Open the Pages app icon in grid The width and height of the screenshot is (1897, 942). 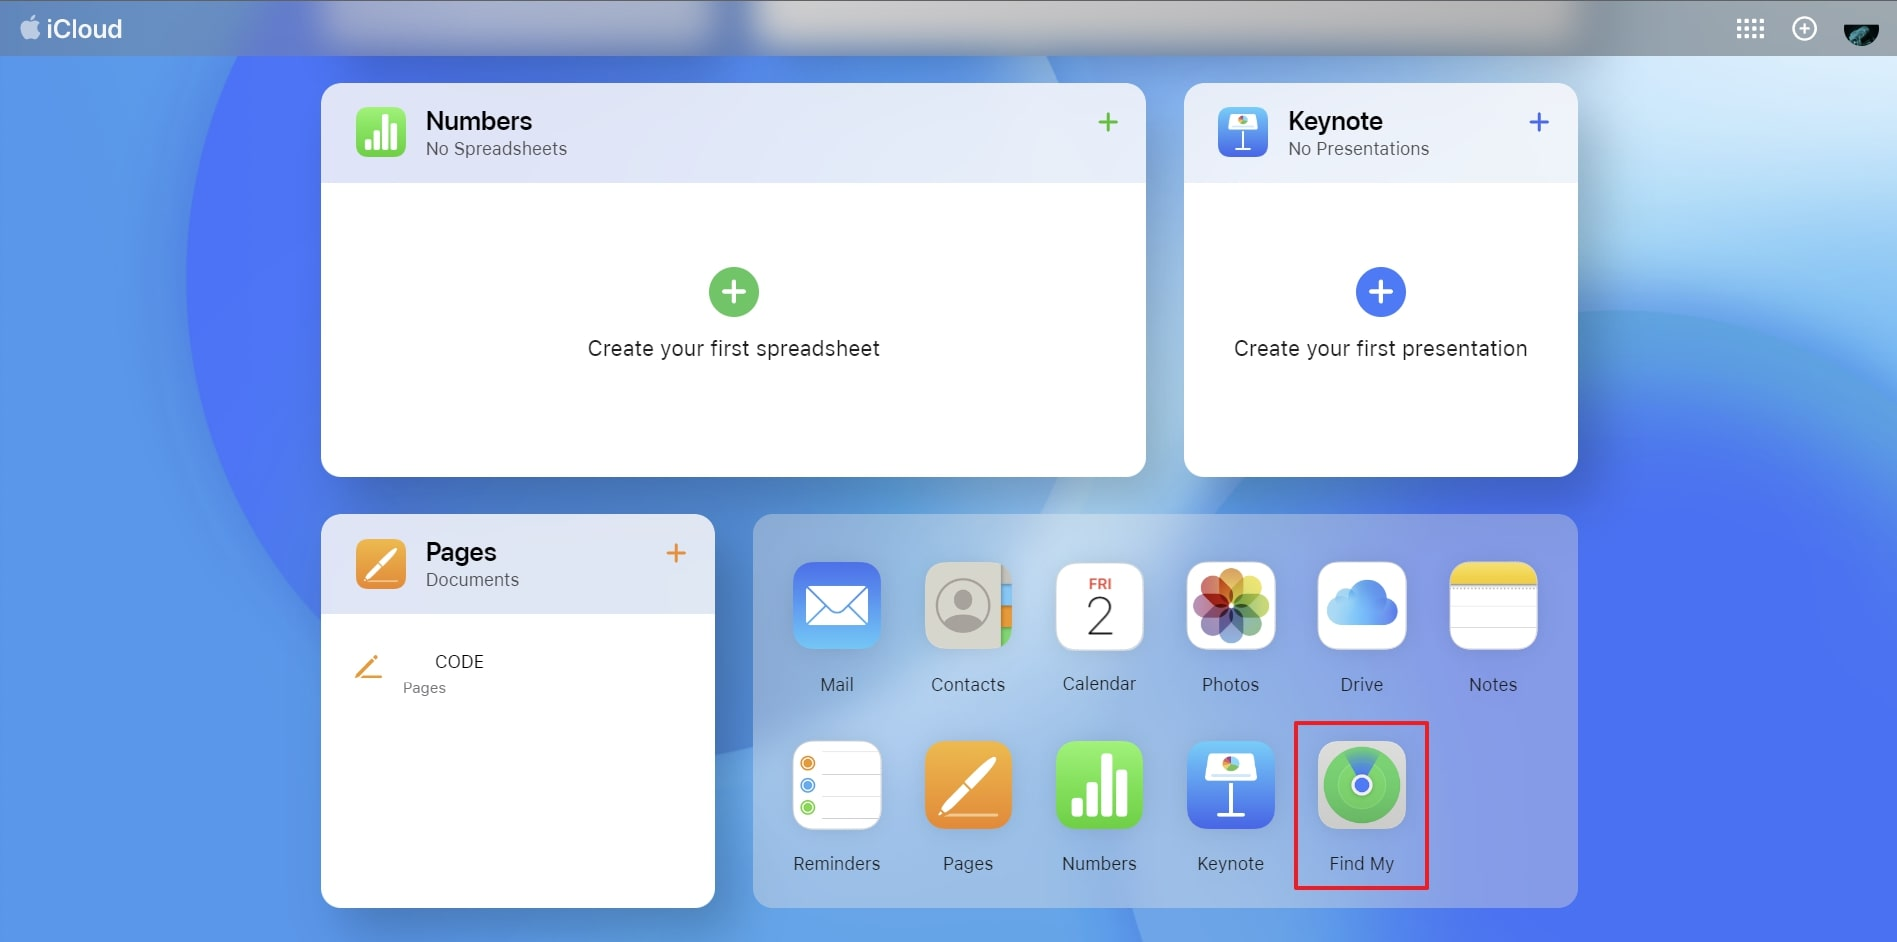tap(967, 785)
